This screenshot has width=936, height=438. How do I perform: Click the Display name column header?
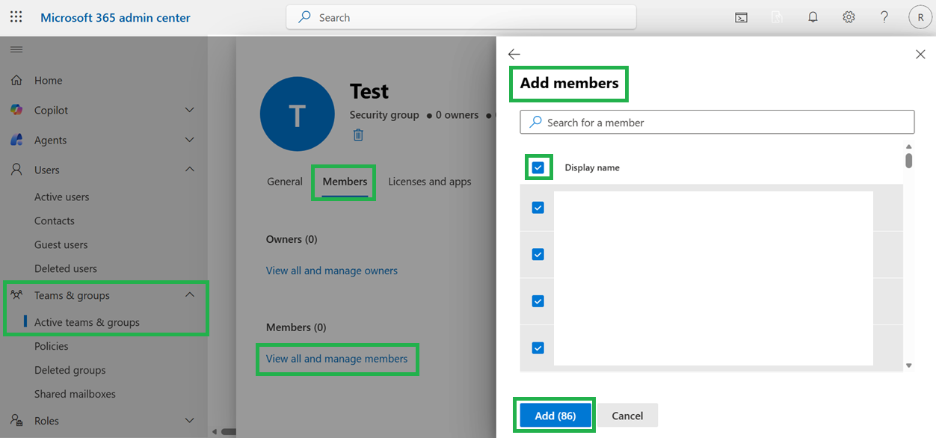click(x=592, y=168)
